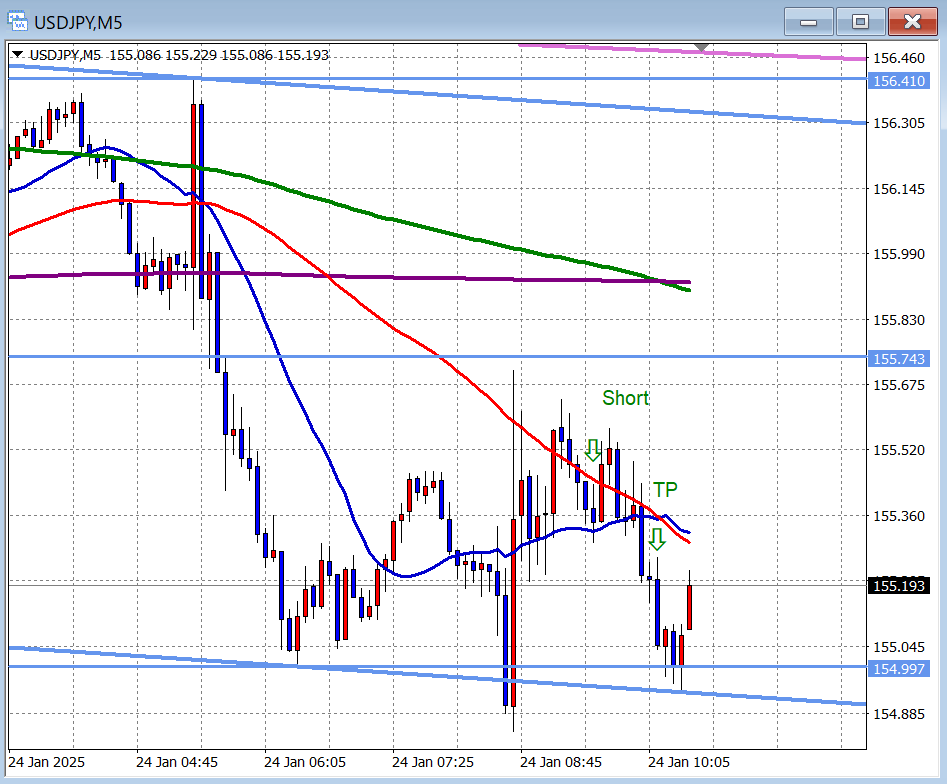947x784 pixels.
Task: Click the gray chart shift triangle marker
Action: point(703,48)
